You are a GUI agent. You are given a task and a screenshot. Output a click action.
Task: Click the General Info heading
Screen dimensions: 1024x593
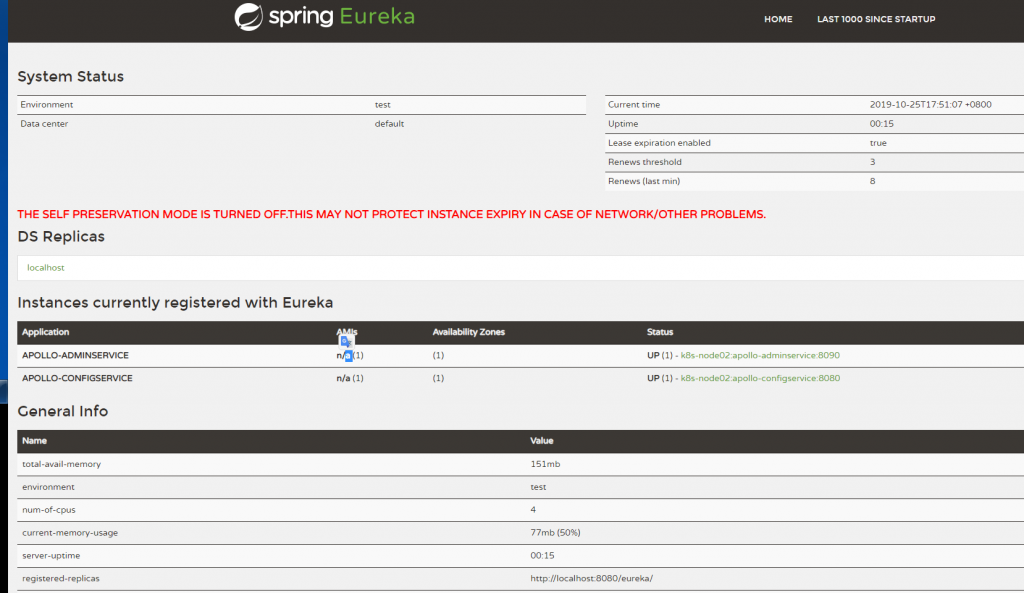[63, 411]
